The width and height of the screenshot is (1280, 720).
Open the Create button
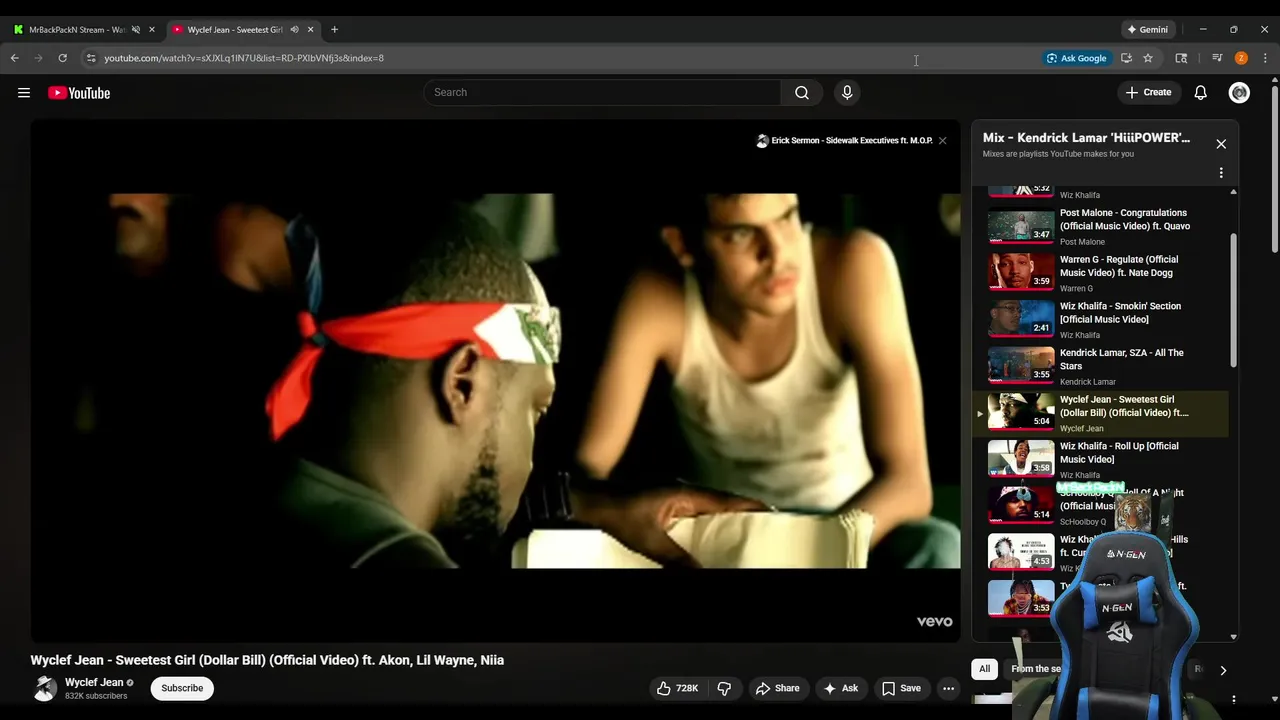coord(1148,93)
